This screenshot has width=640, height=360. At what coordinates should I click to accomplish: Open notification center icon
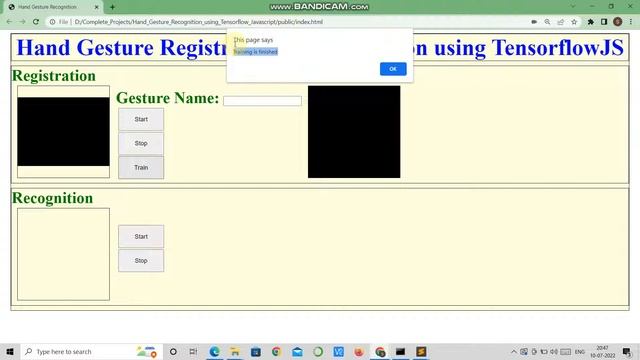627,351
